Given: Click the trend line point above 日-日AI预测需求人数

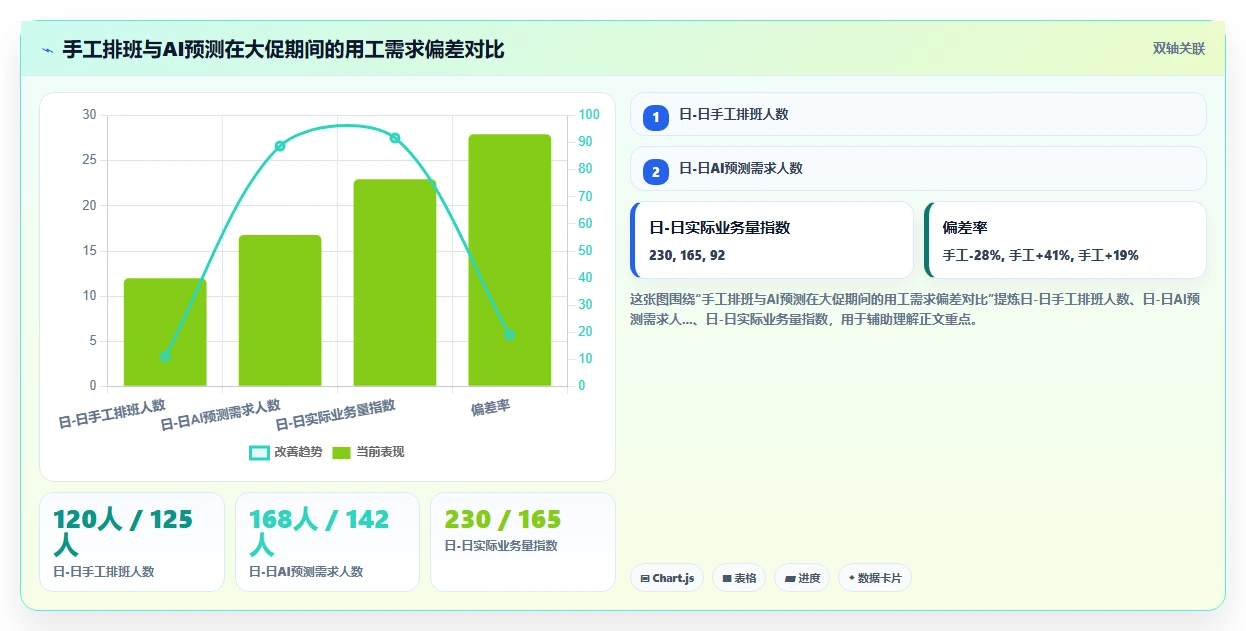Looking at the screenshot, I should pos(280,146).
